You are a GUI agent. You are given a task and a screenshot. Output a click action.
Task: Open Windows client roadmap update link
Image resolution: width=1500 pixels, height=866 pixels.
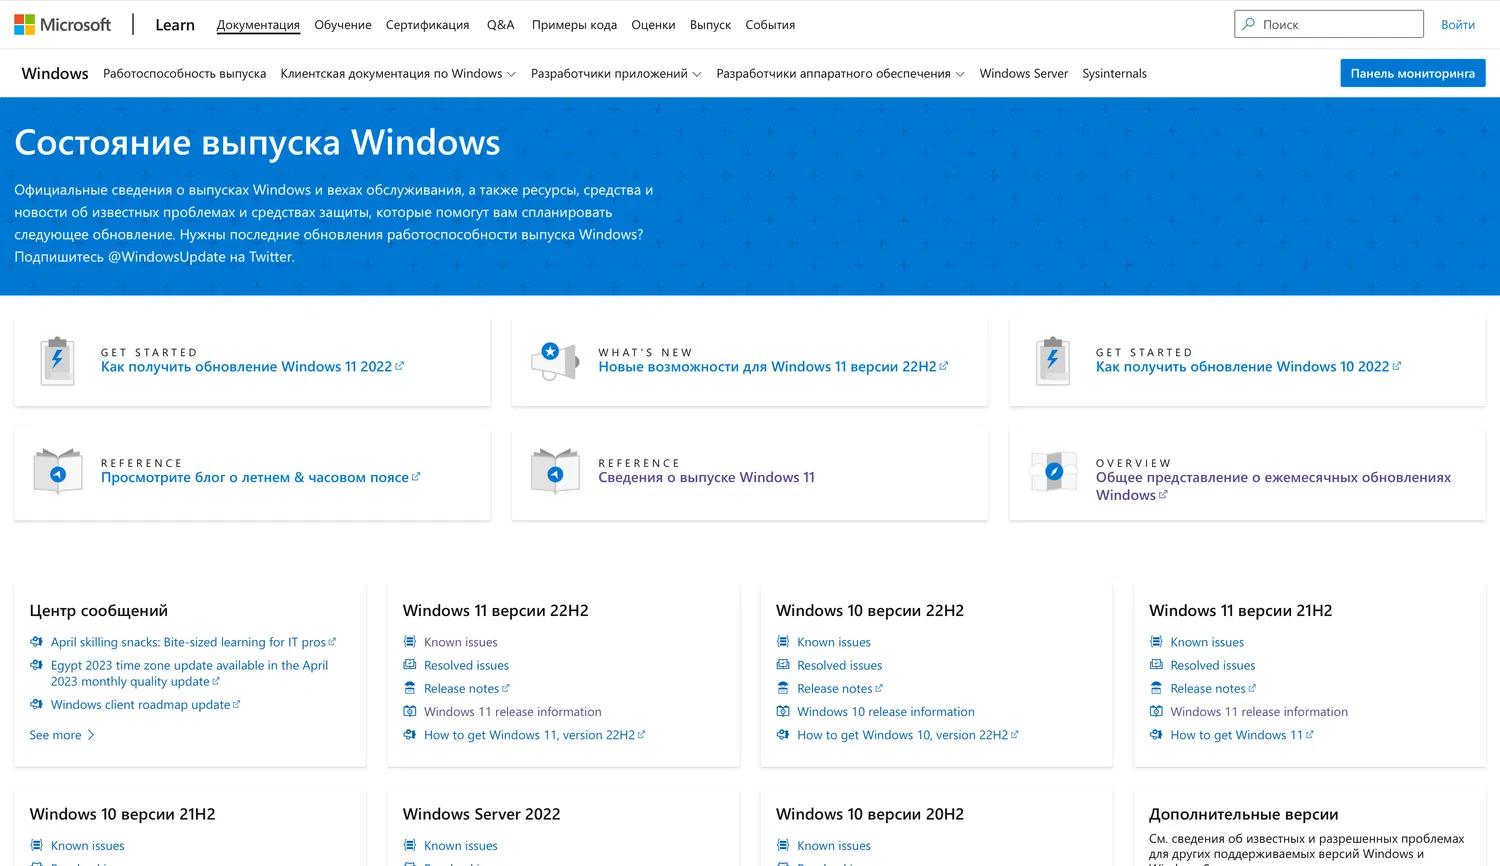click(x=145, y=705)
